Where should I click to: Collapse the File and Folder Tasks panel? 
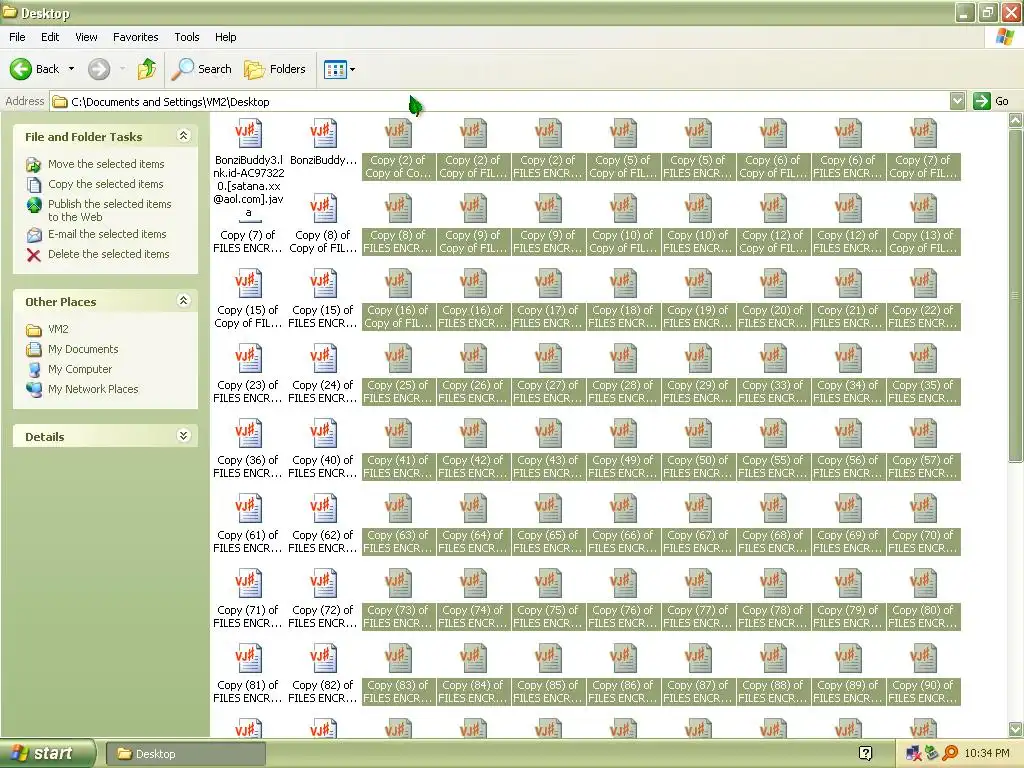point(184,136)
